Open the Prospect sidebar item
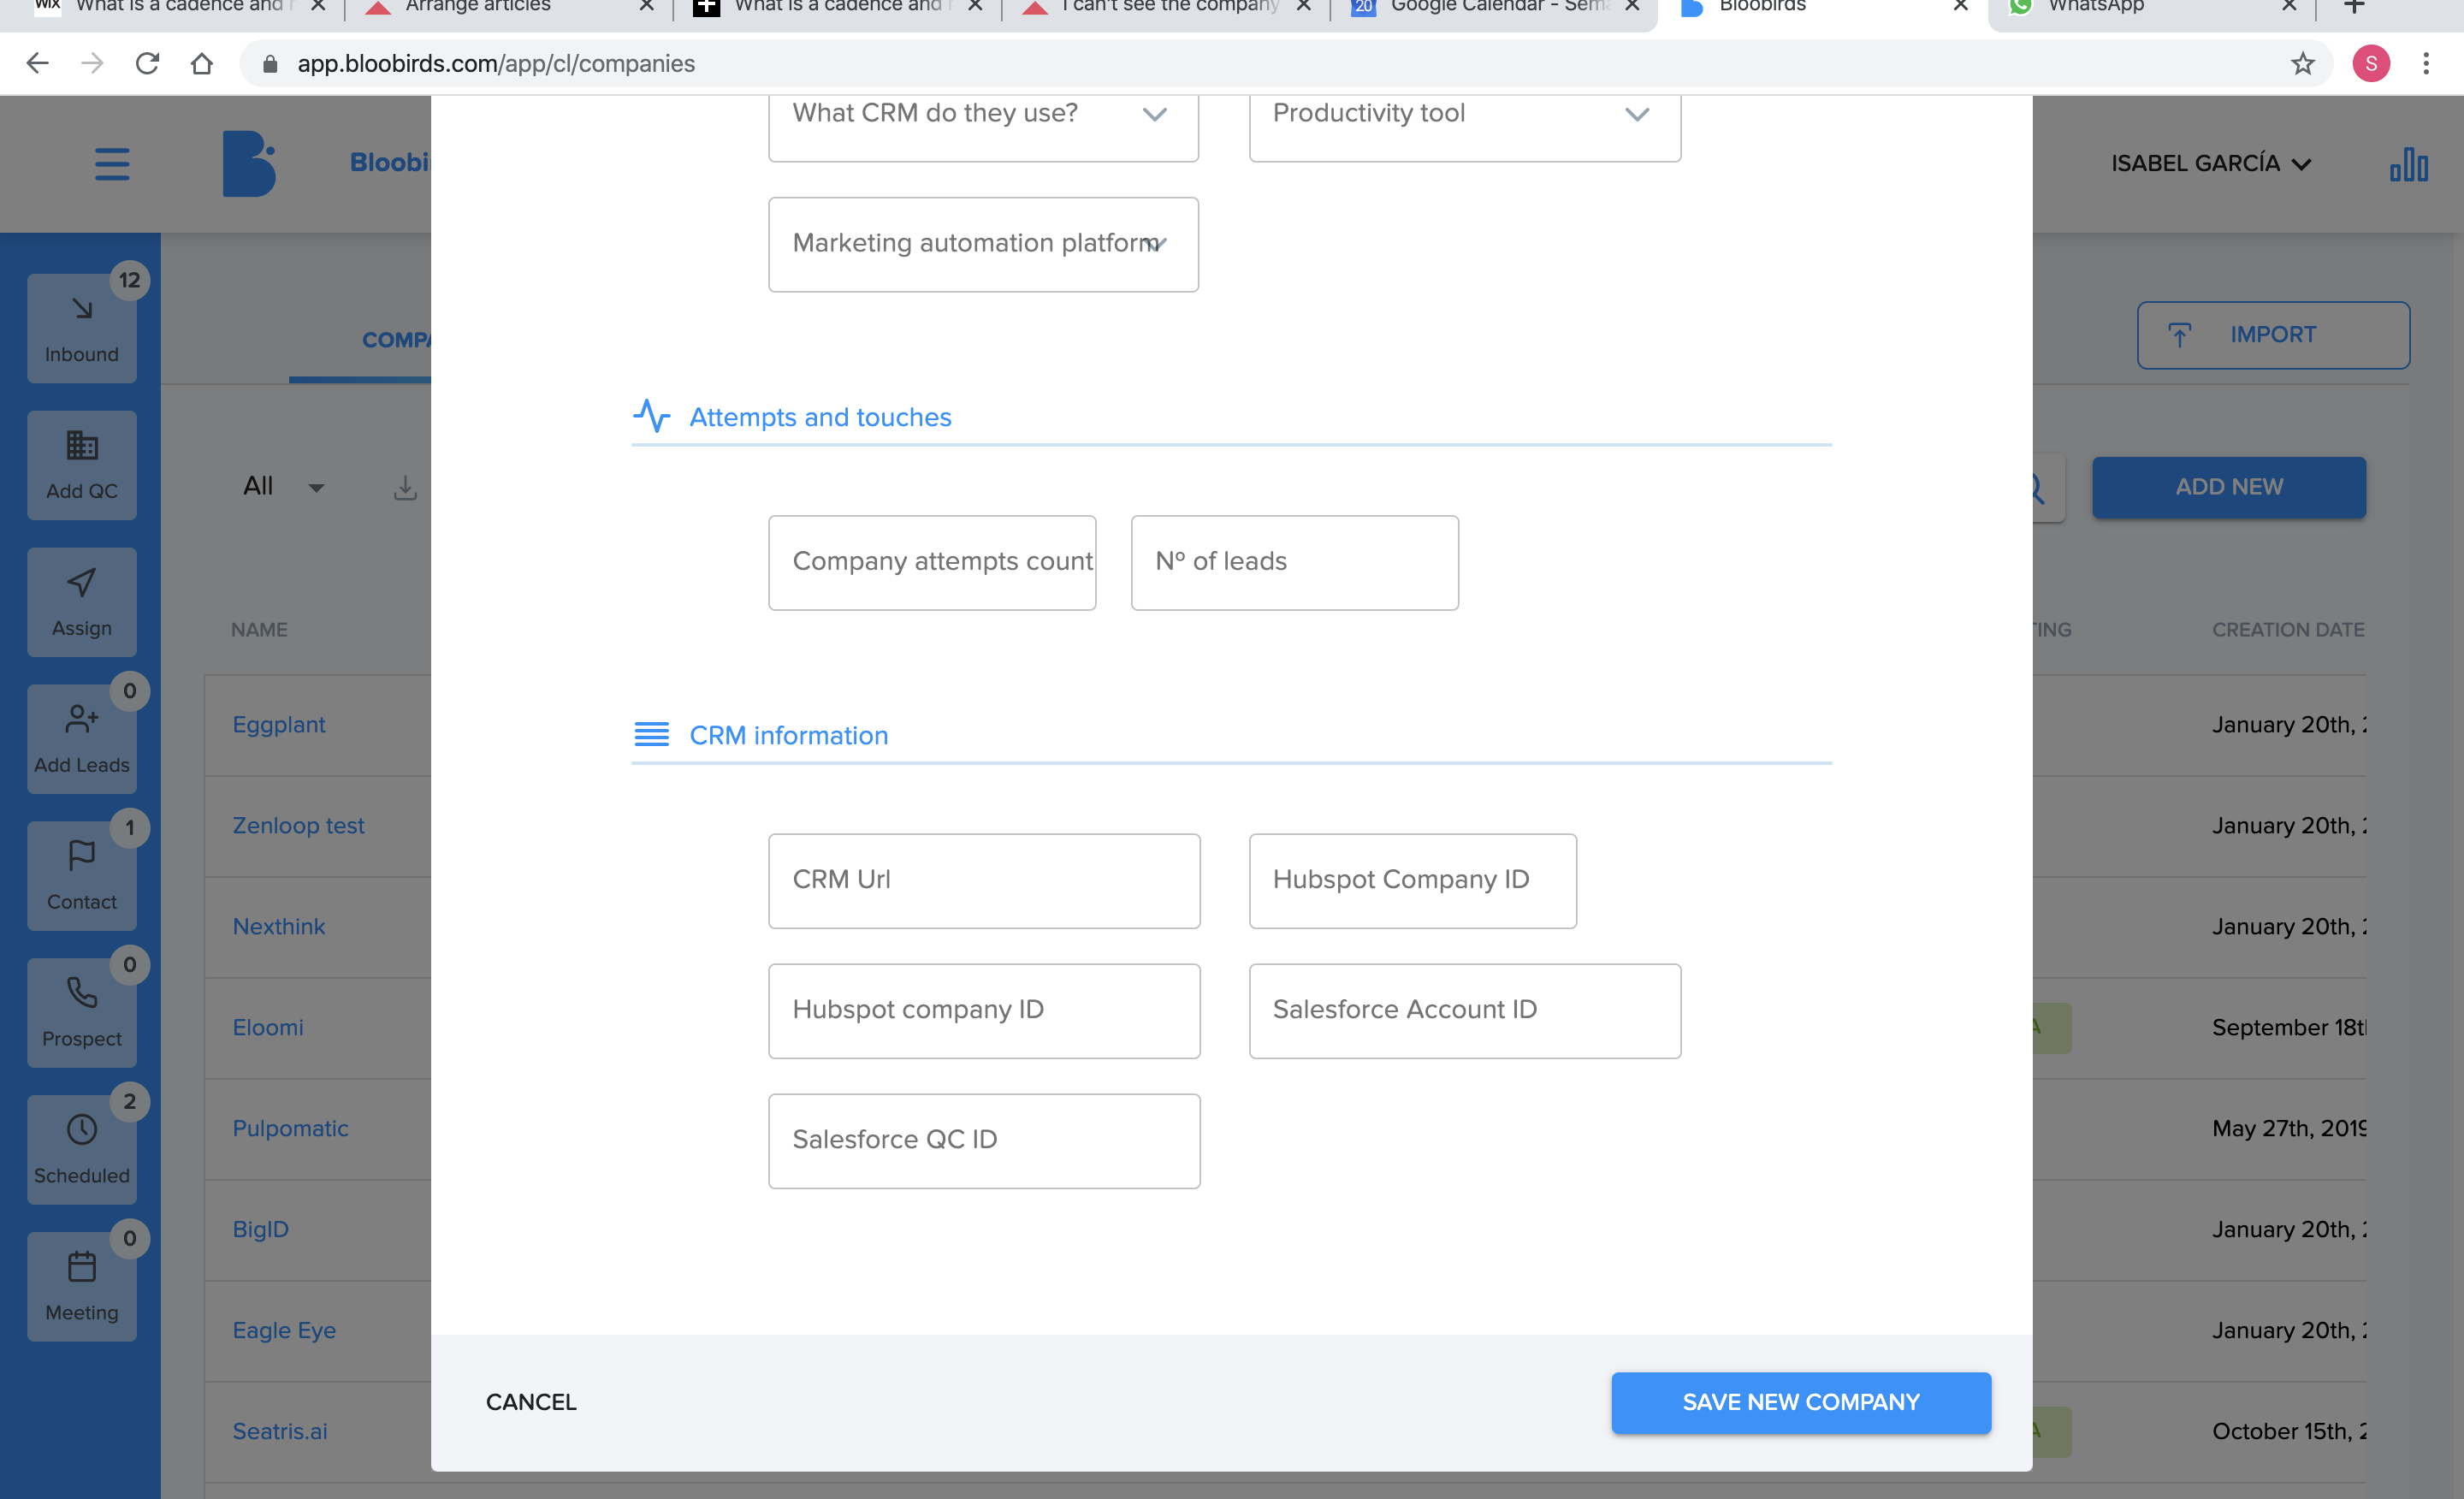This screenshot has height=1499, width=2464. pyautogui.click(x=82, y=1014)
